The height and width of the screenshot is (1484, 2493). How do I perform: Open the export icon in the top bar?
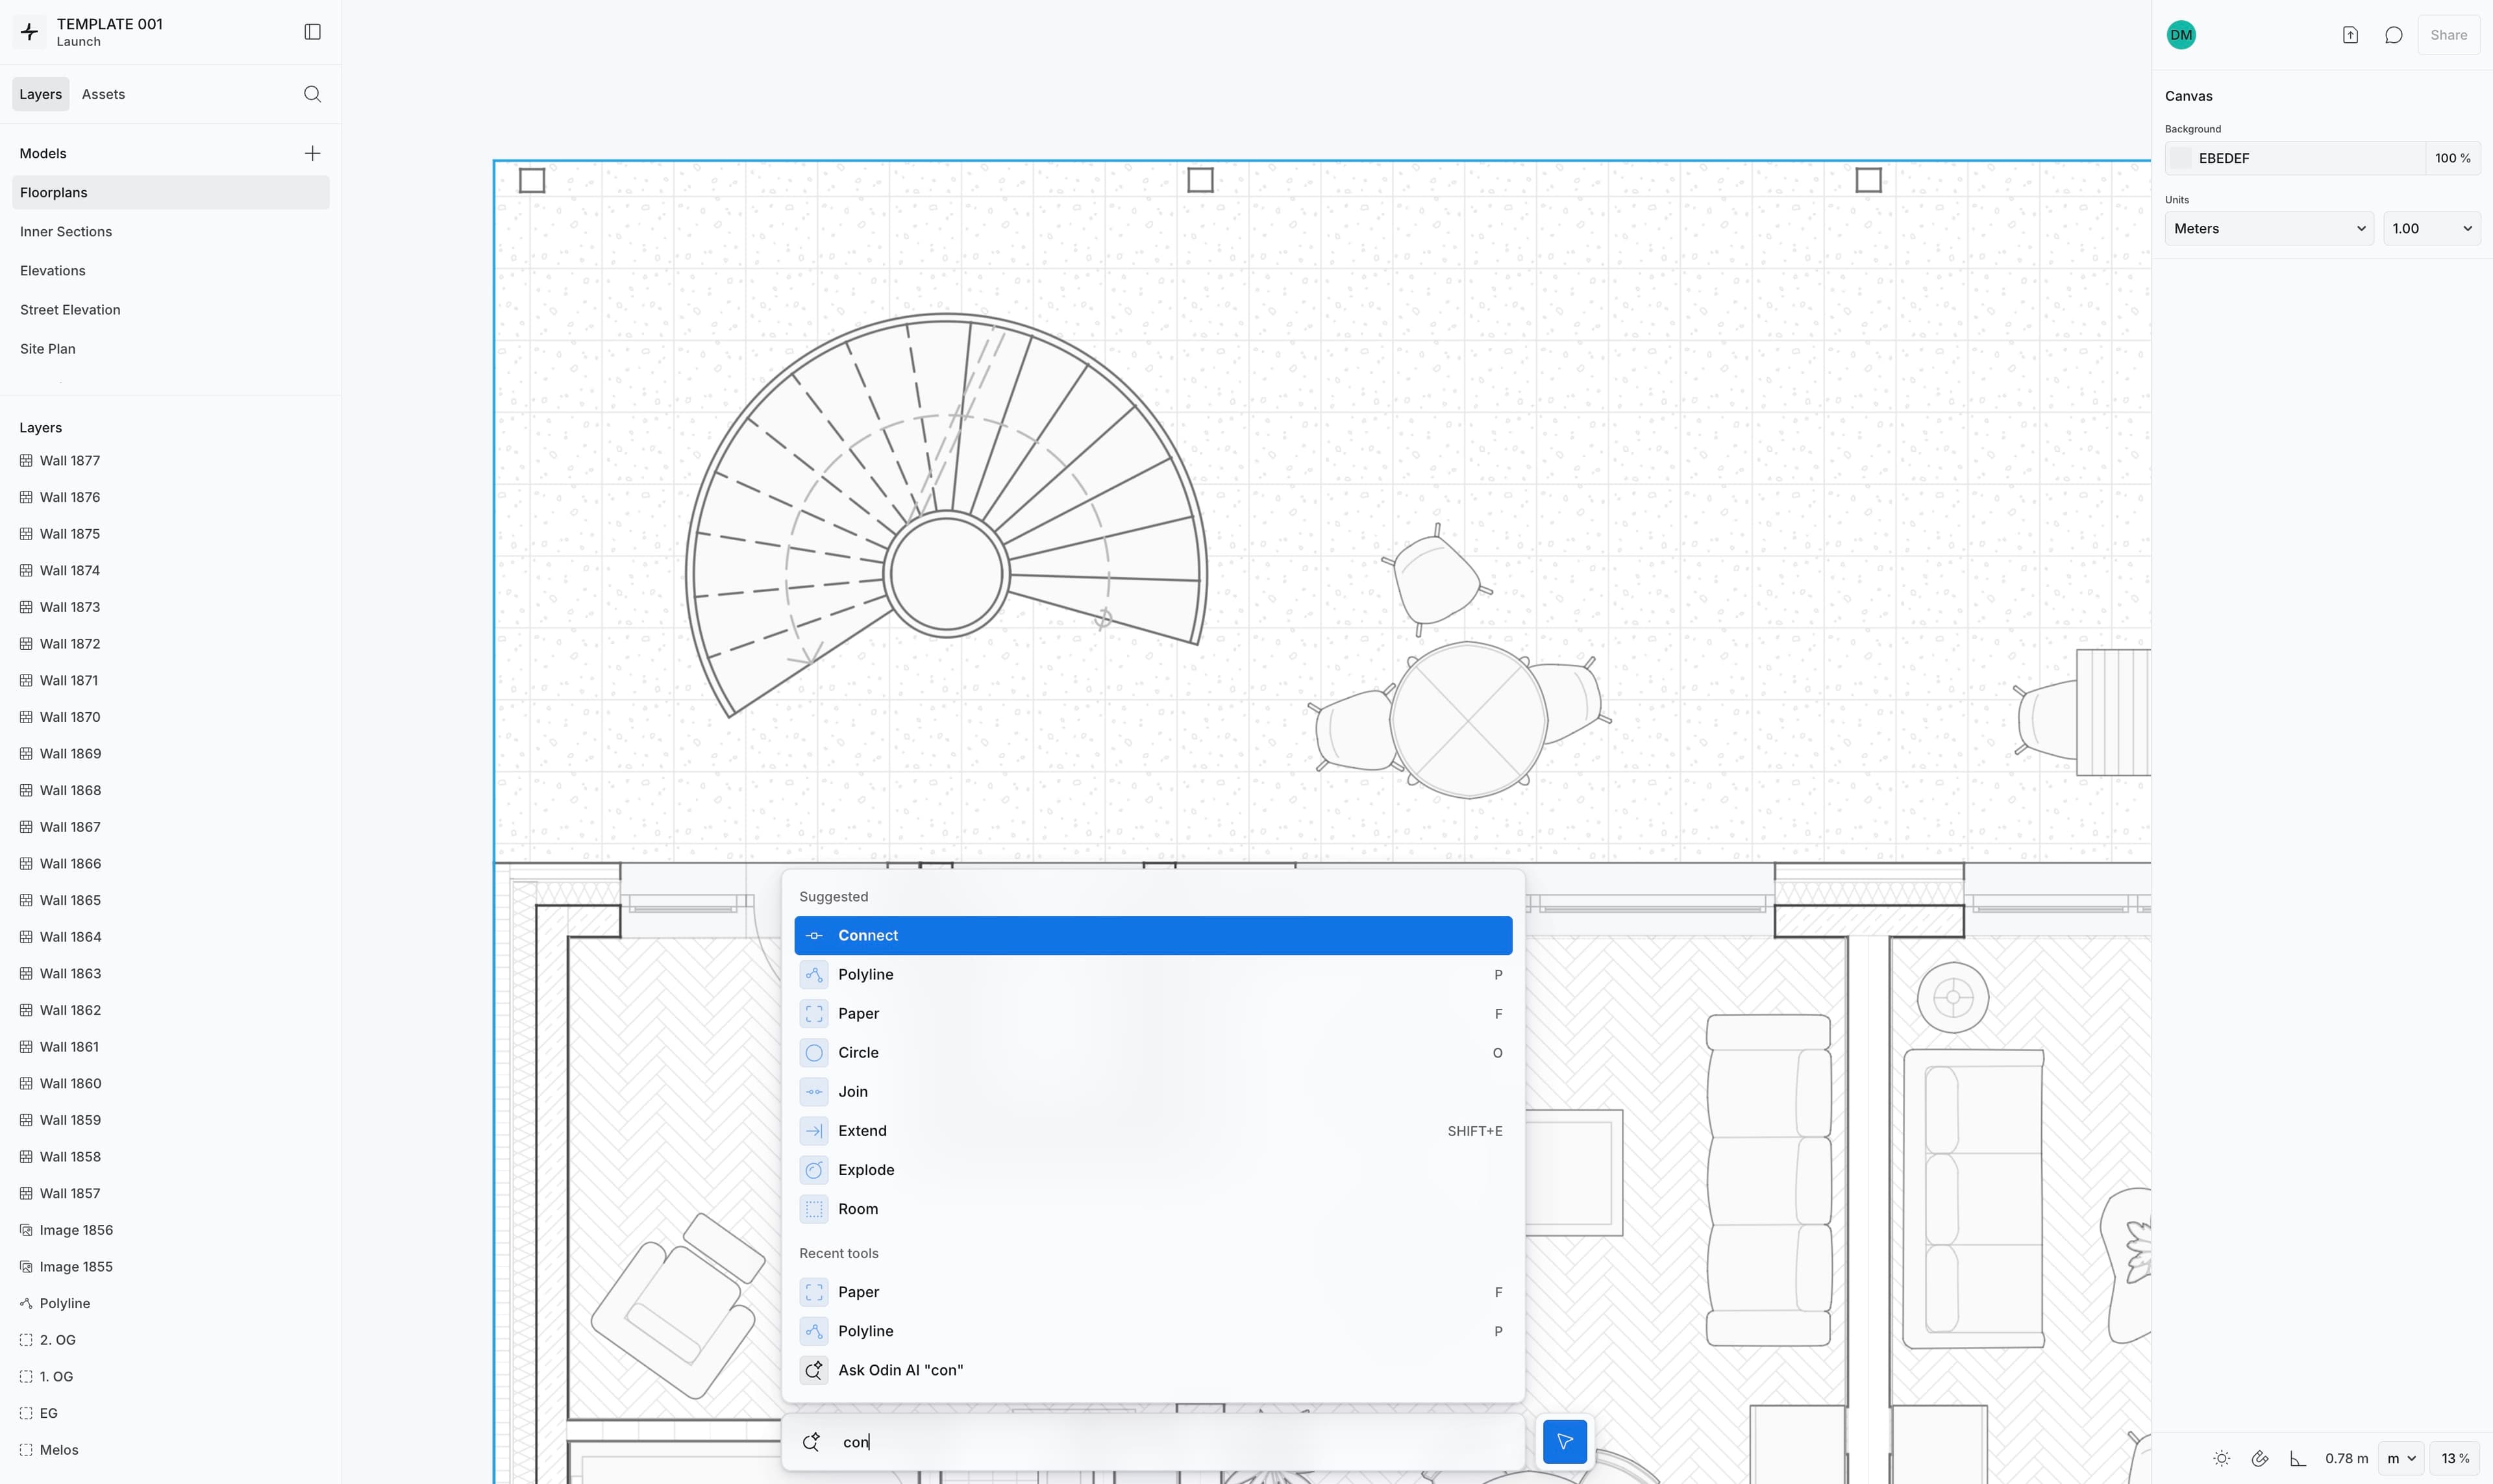[x=2351, y=35]
